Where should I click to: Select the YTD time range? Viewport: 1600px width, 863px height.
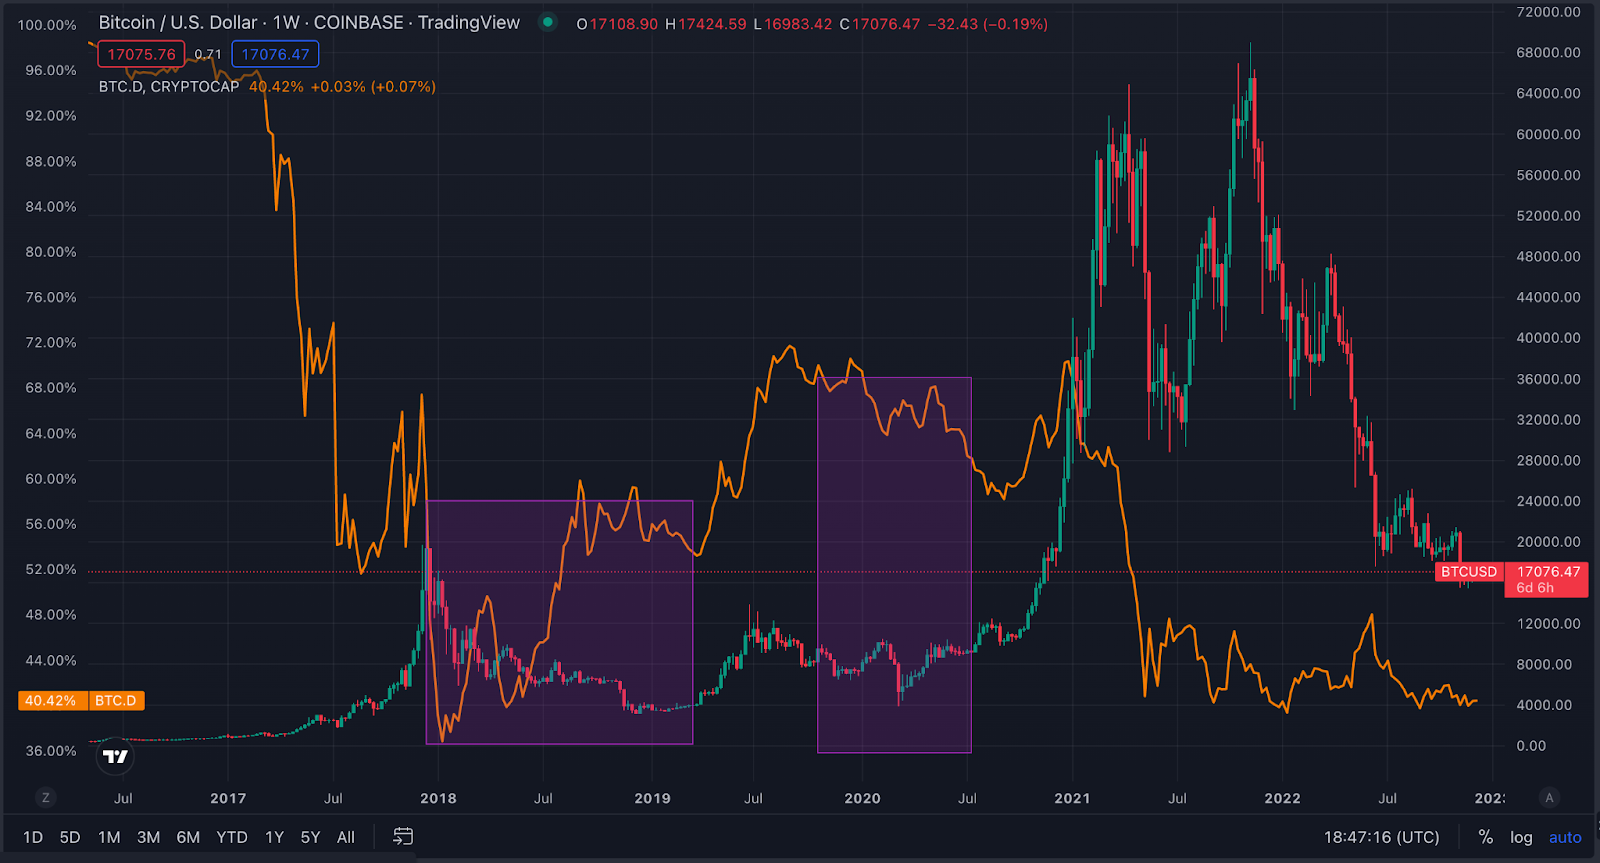[232, 838]
